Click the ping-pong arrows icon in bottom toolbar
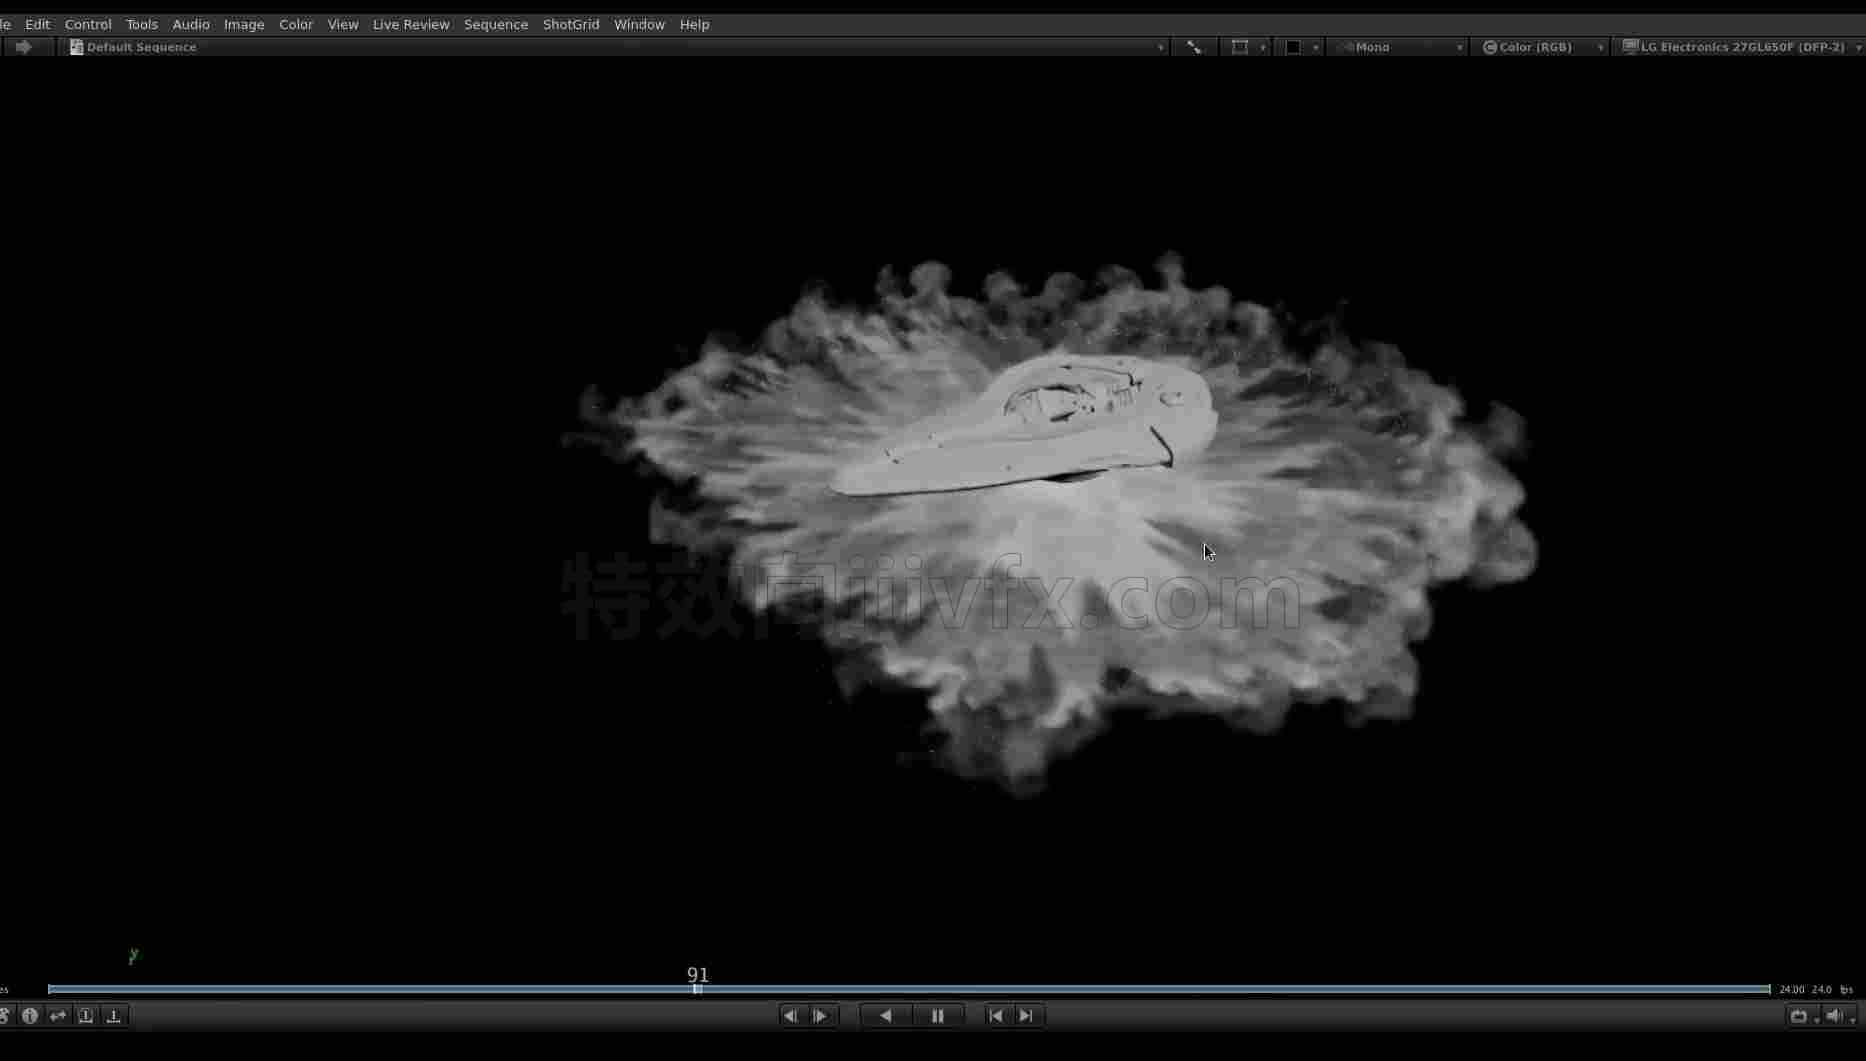 (58, 1016)
